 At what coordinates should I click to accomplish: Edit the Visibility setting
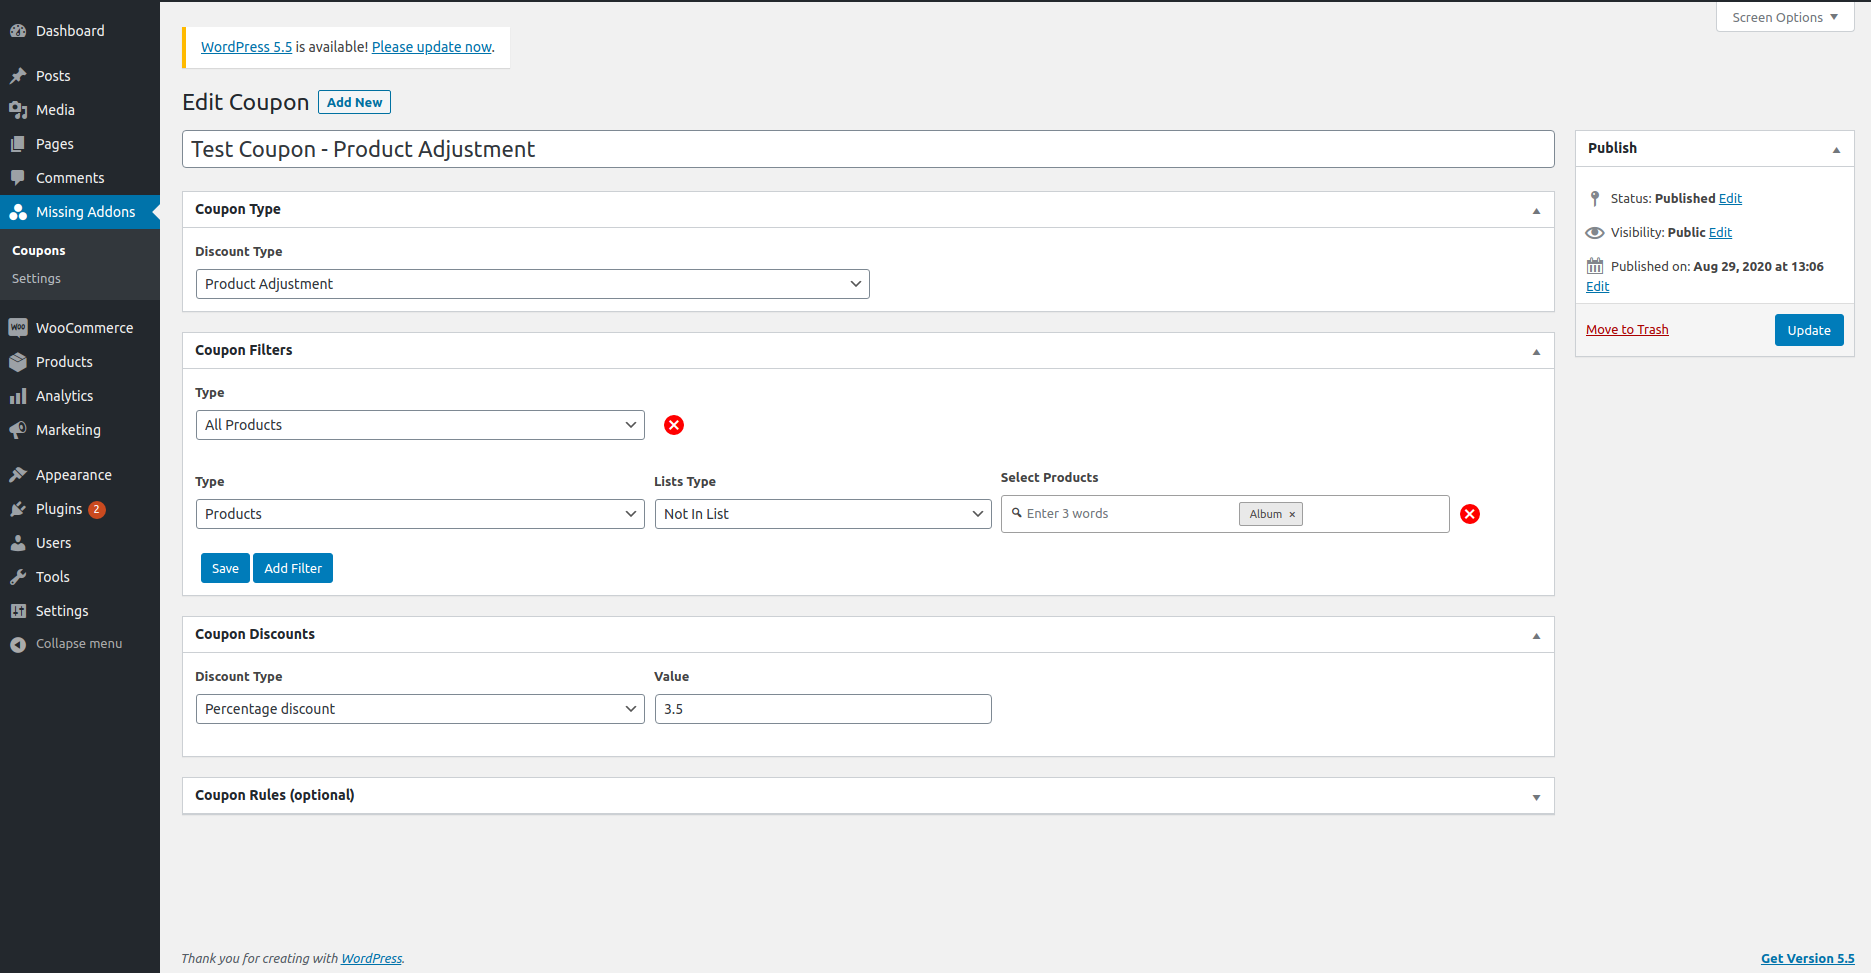[x=1720, y=233]
